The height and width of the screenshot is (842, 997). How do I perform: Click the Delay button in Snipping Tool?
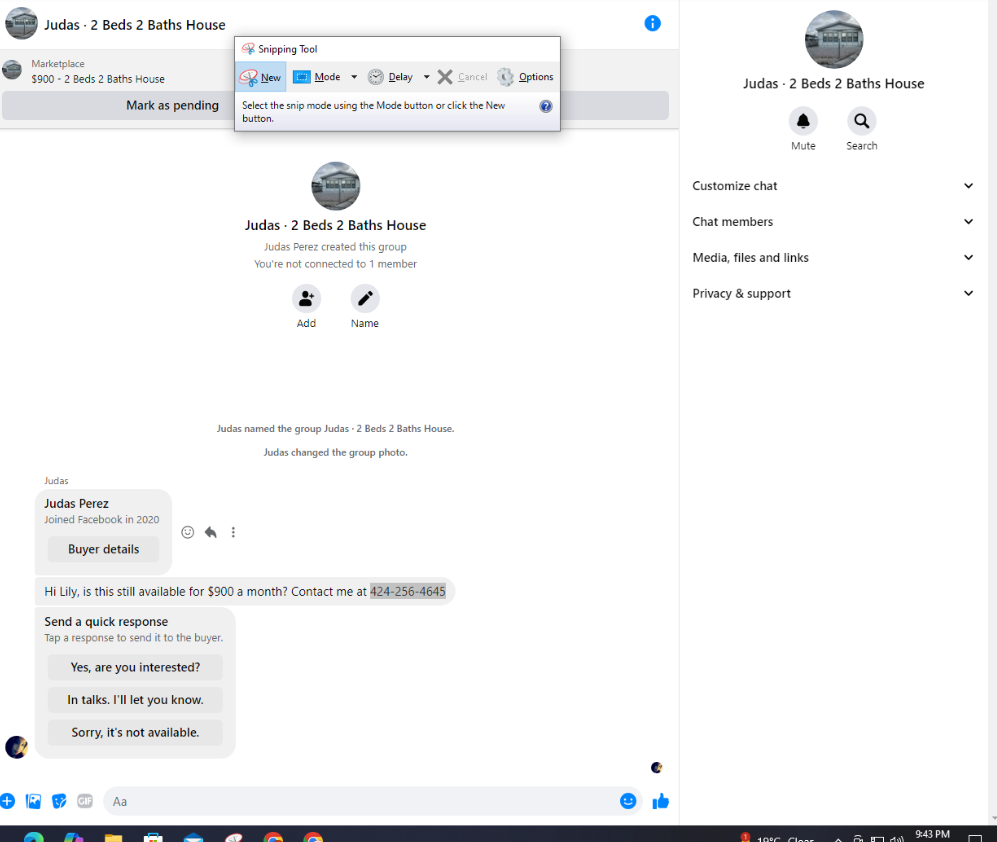coord(390,77)
